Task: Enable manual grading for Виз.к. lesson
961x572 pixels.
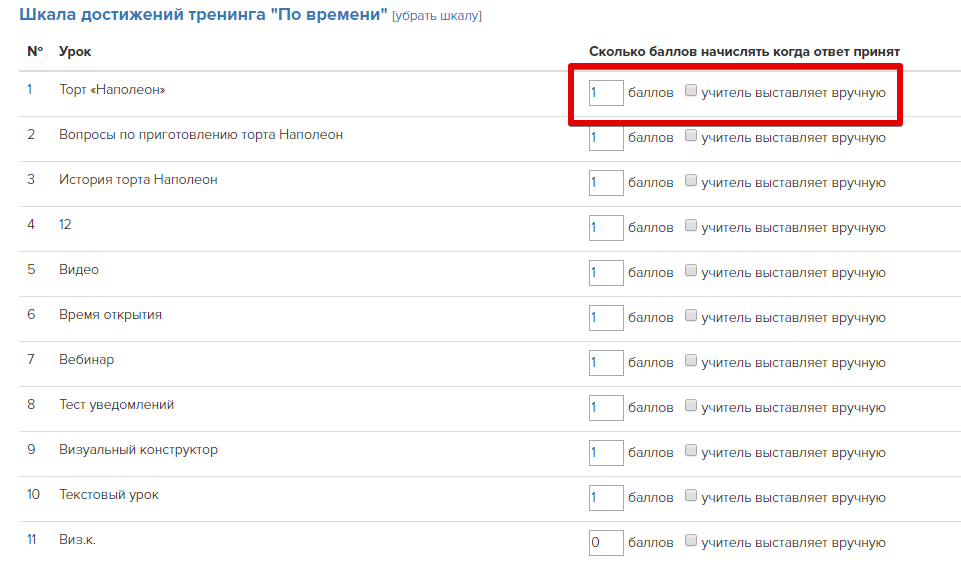Action: pyautogui.click(x=691, y=541)
